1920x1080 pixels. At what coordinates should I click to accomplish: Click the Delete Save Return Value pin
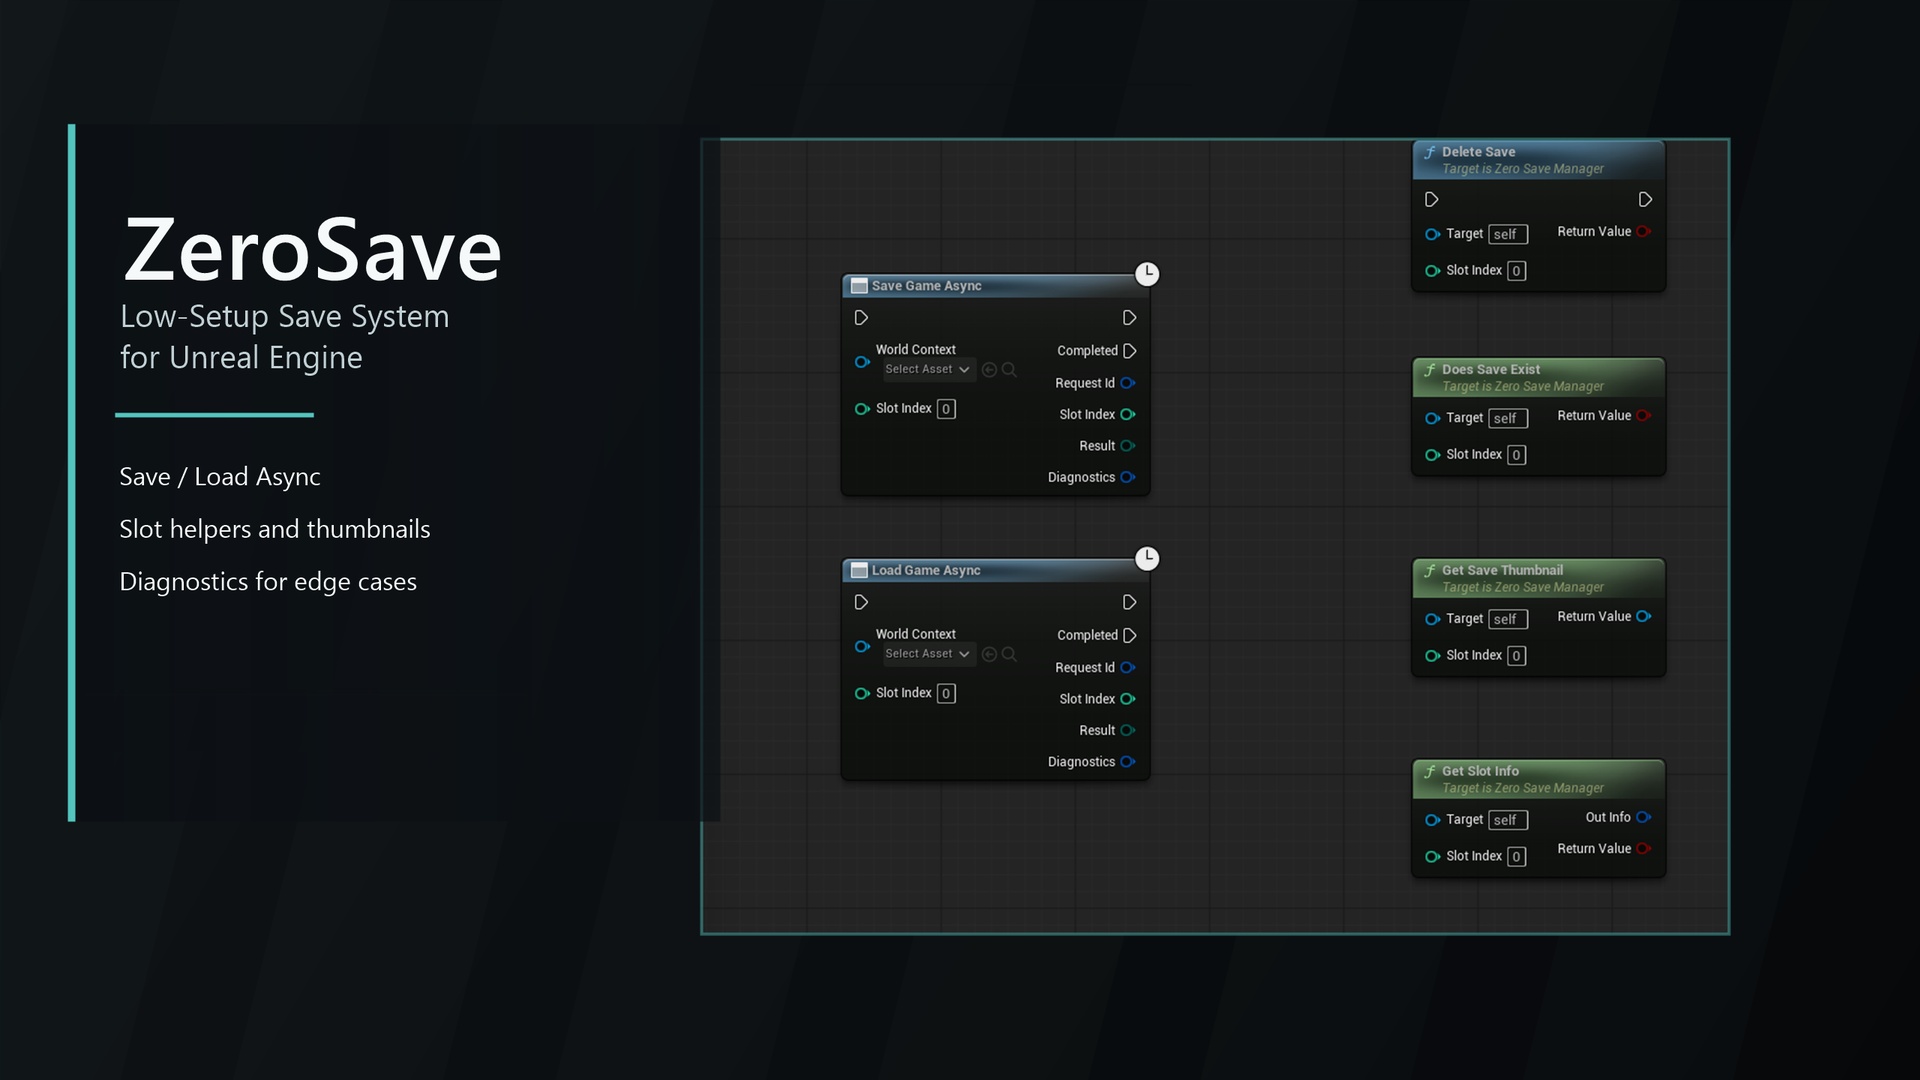(1643, 232)
